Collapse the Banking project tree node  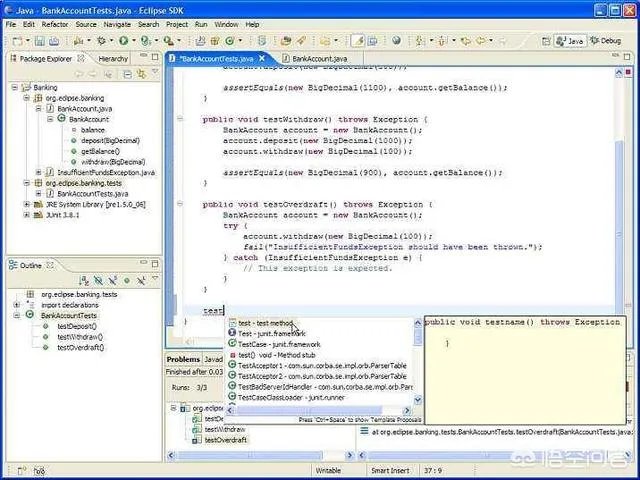pyautogui.click(x=15, y=88)
